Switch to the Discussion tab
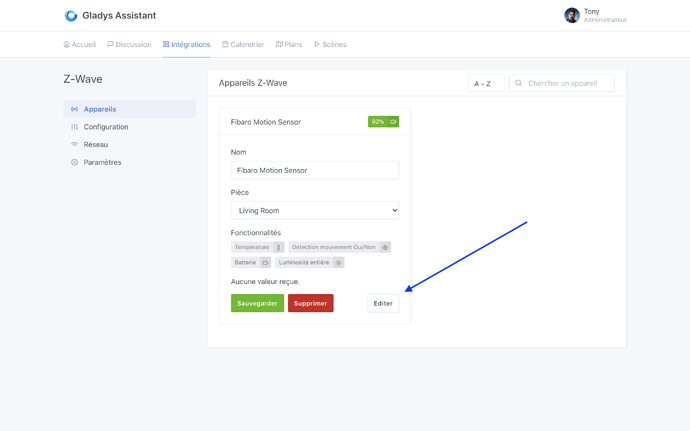The height and width of the screenshot is (431, 690). click(x=129, y=44)
